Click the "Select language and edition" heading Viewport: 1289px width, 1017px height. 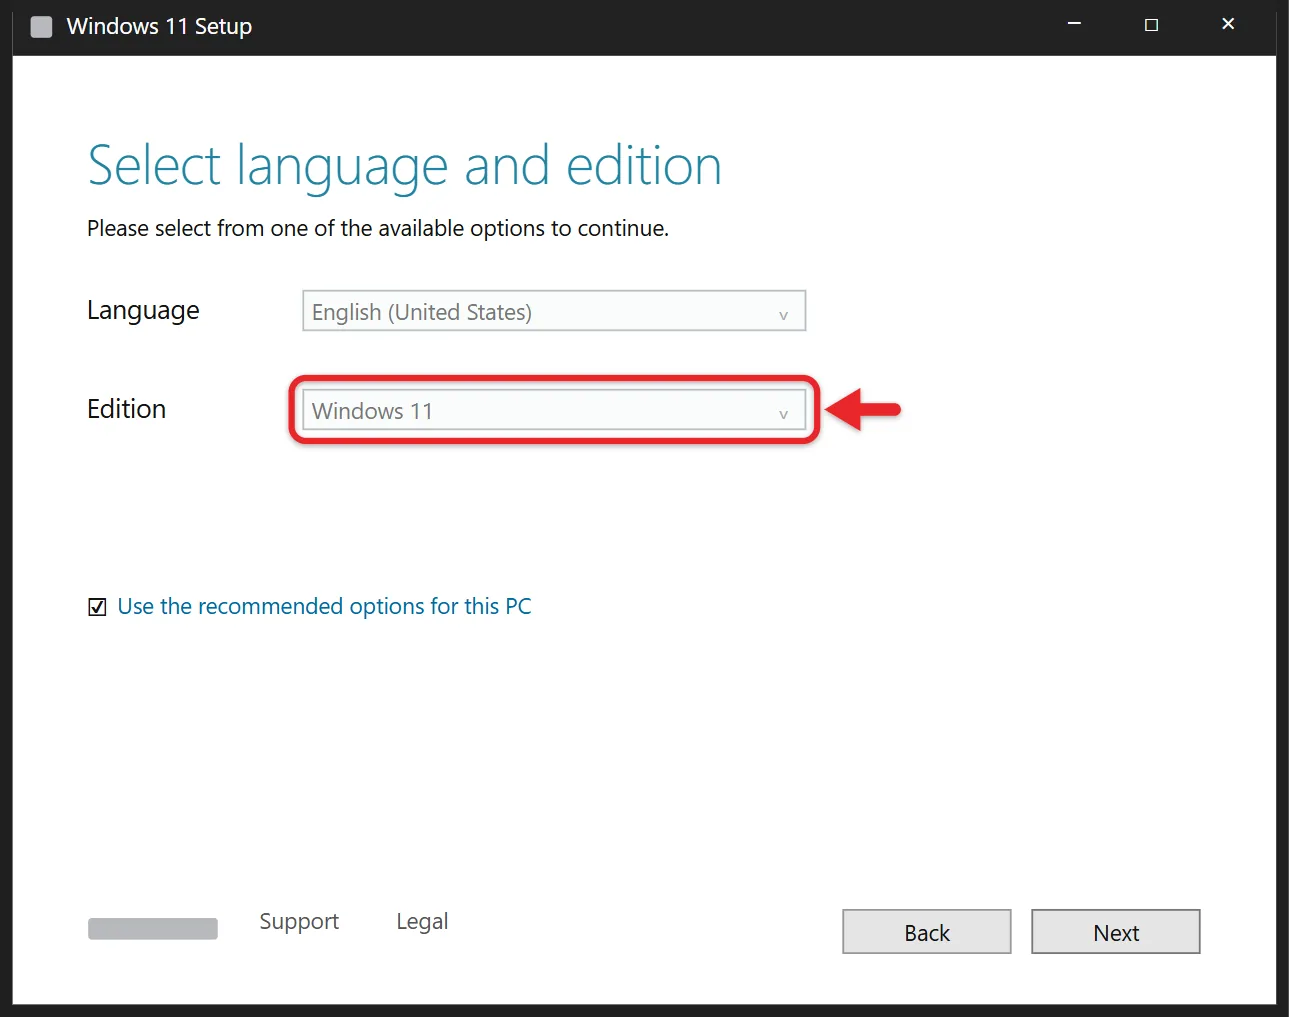click(405, 166)
